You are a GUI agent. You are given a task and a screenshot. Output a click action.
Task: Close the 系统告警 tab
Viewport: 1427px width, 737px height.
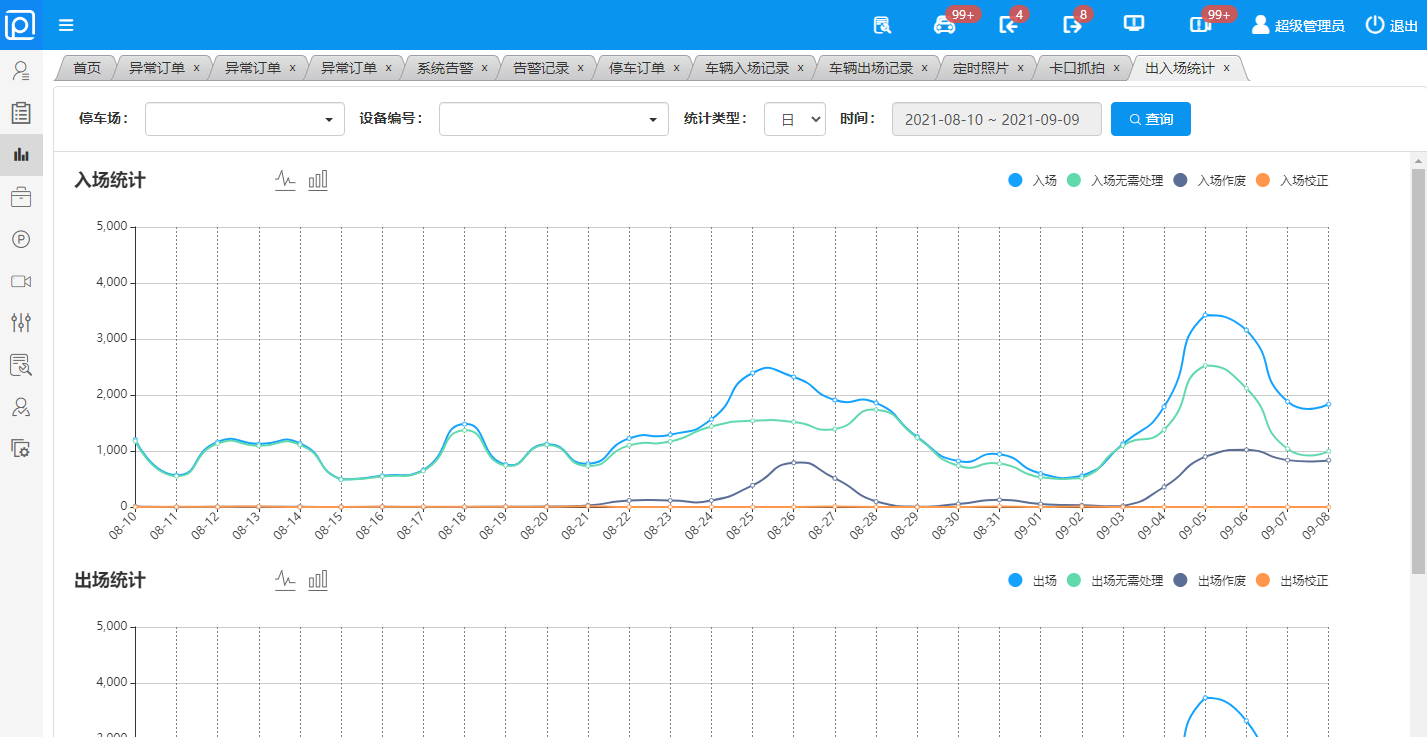tap(485, 68)
